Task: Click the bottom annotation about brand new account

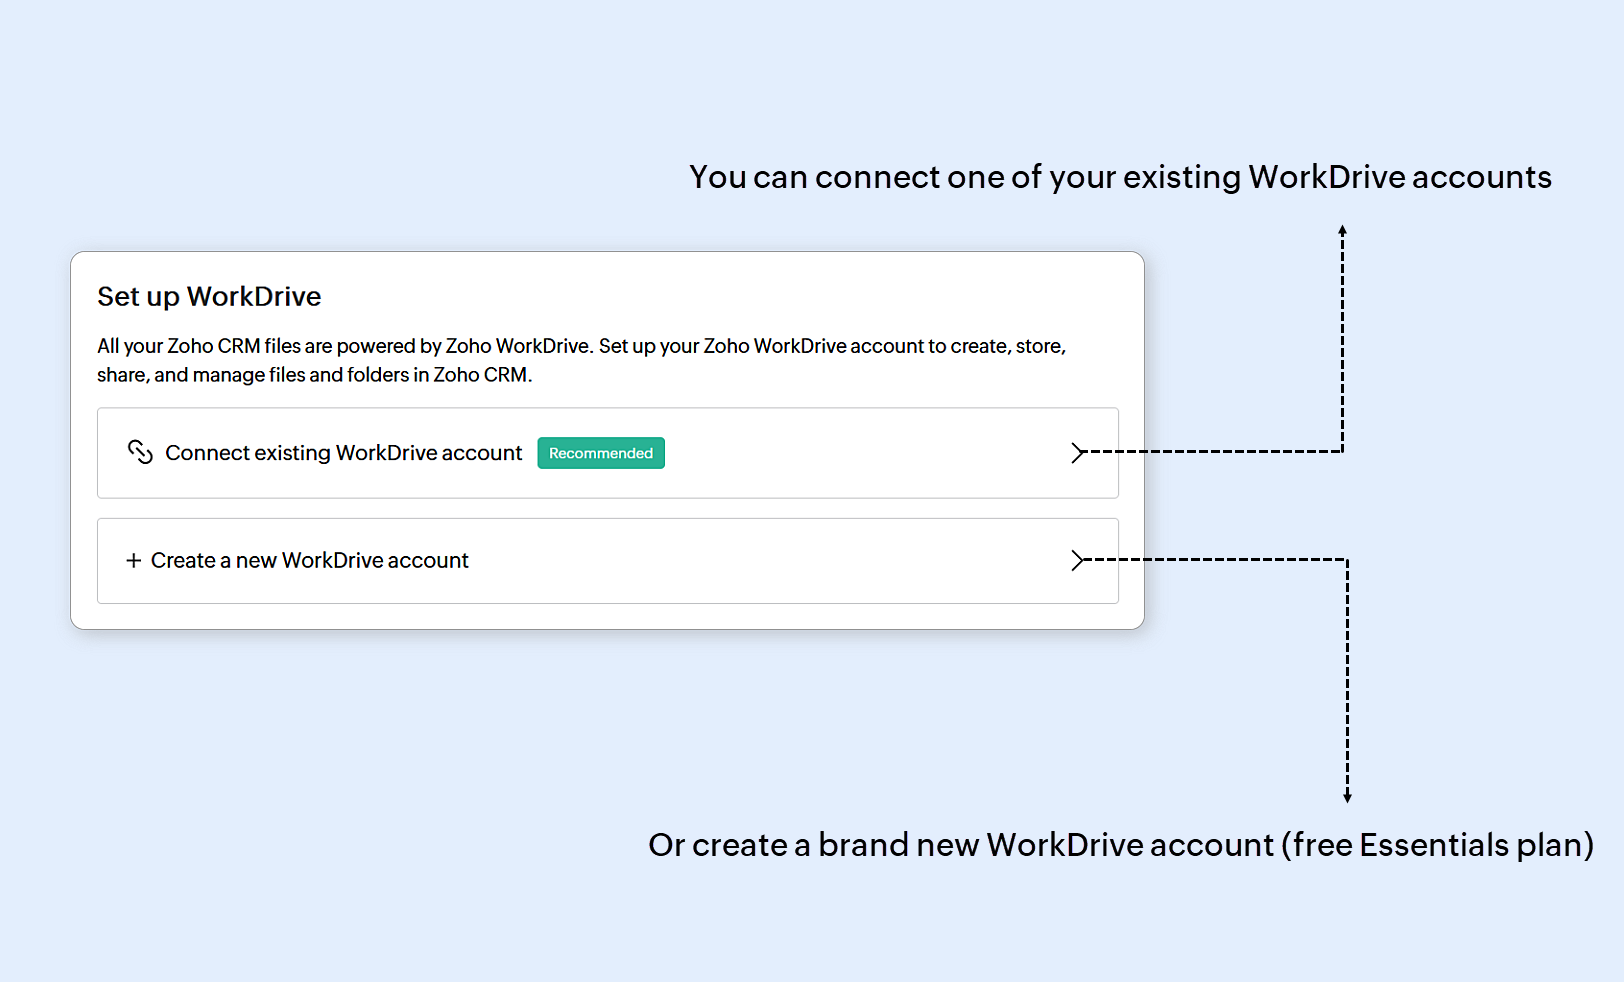Action: tap(1120, 845)
